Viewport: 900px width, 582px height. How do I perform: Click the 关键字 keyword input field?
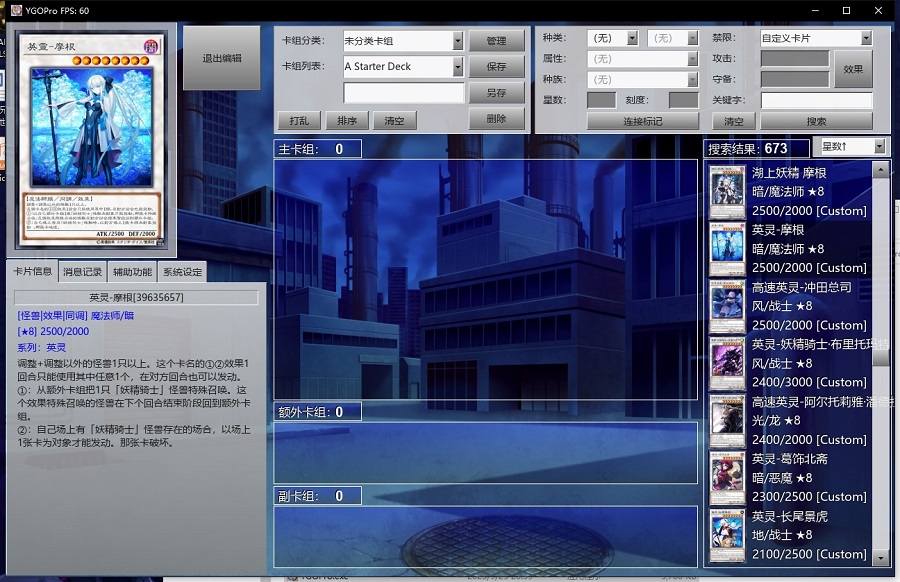(816, 100)
